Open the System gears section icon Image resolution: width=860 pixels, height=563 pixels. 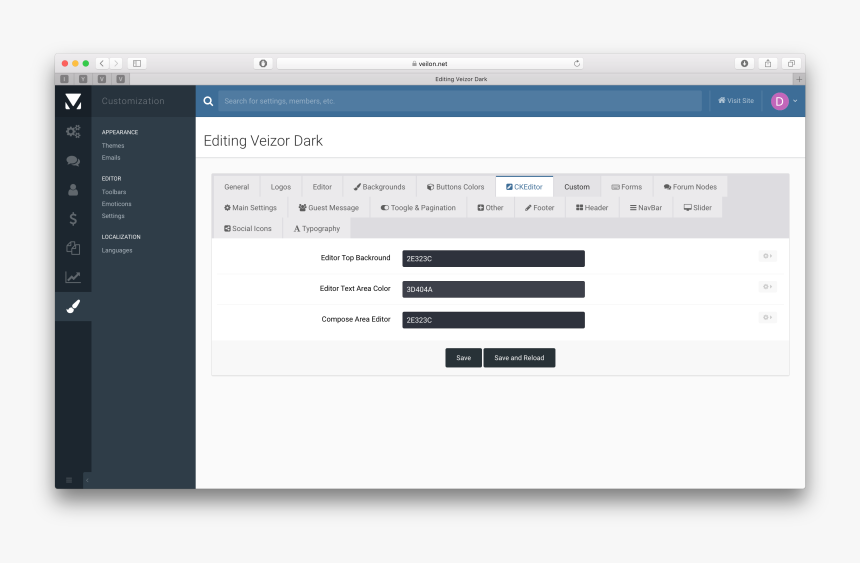[73, 131]
